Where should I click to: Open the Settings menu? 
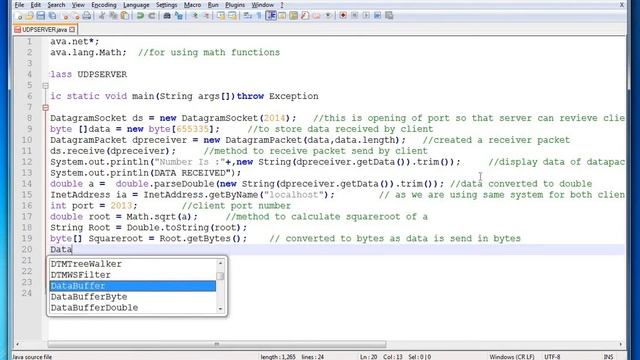pyautogui.click(x=167, y=5)
